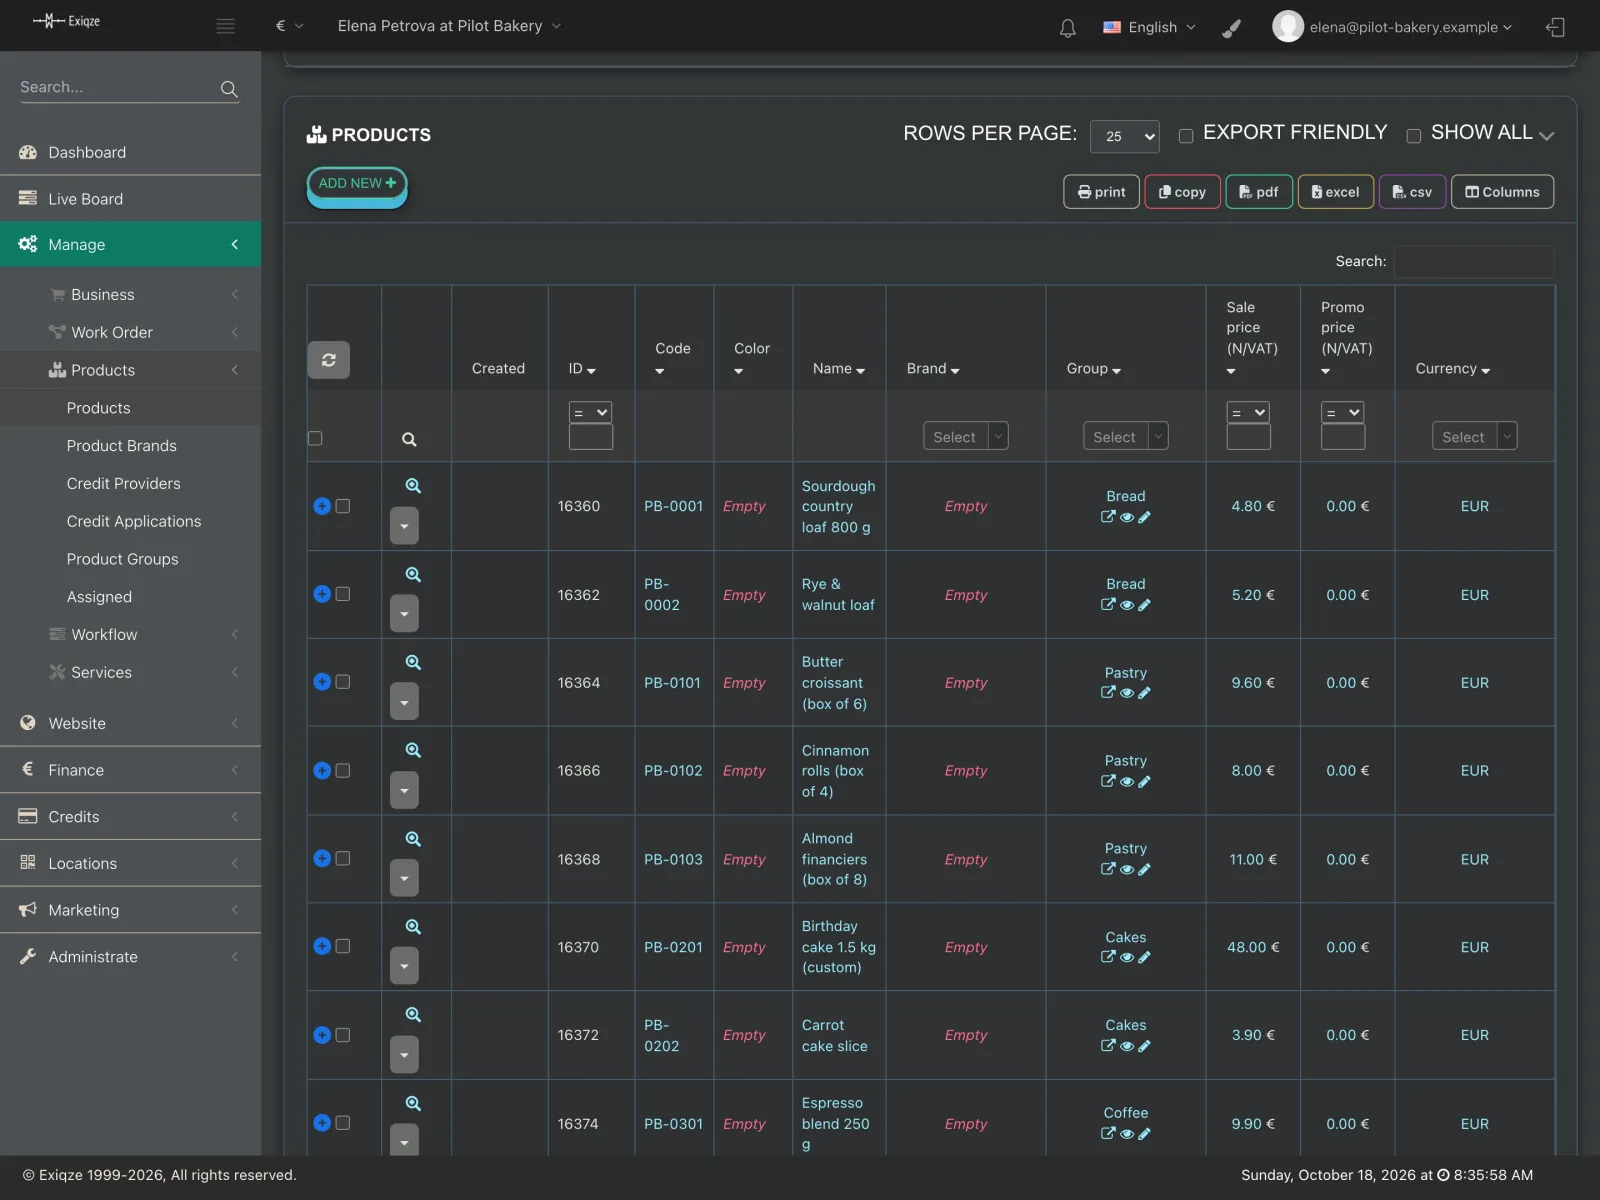This screenshot has width=1600, height=1200.
Task: Open the Rows Per Page dropdown
Action: tap(1125, 136)
